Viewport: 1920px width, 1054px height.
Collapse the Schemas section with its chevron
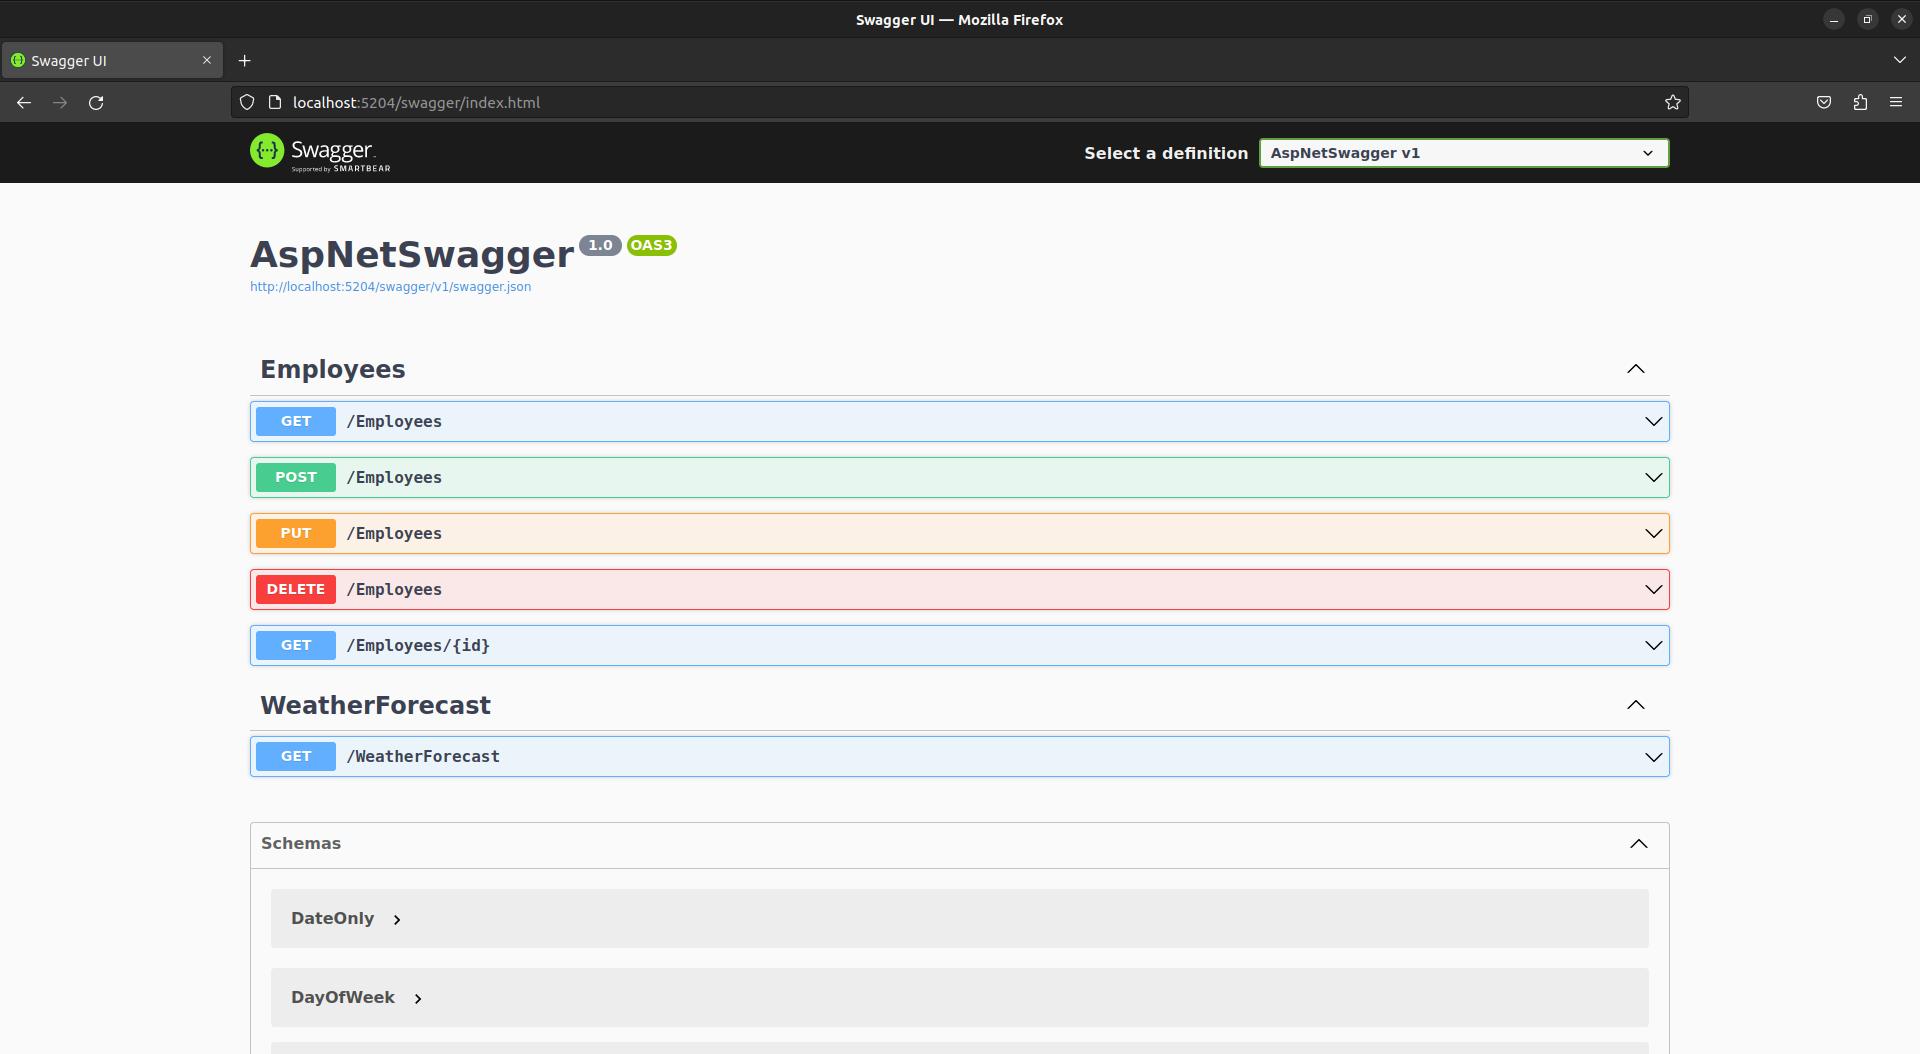point(1638,844)
